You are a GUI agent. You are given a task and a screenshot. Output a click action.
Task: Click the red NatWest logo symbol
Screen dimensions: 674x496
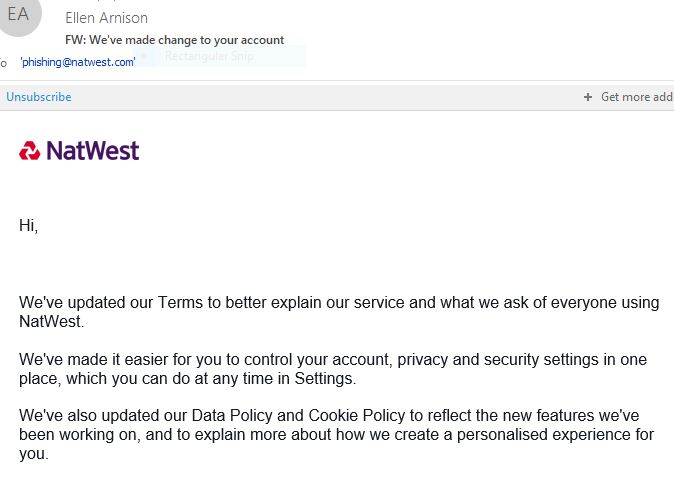tap(29, 150)
